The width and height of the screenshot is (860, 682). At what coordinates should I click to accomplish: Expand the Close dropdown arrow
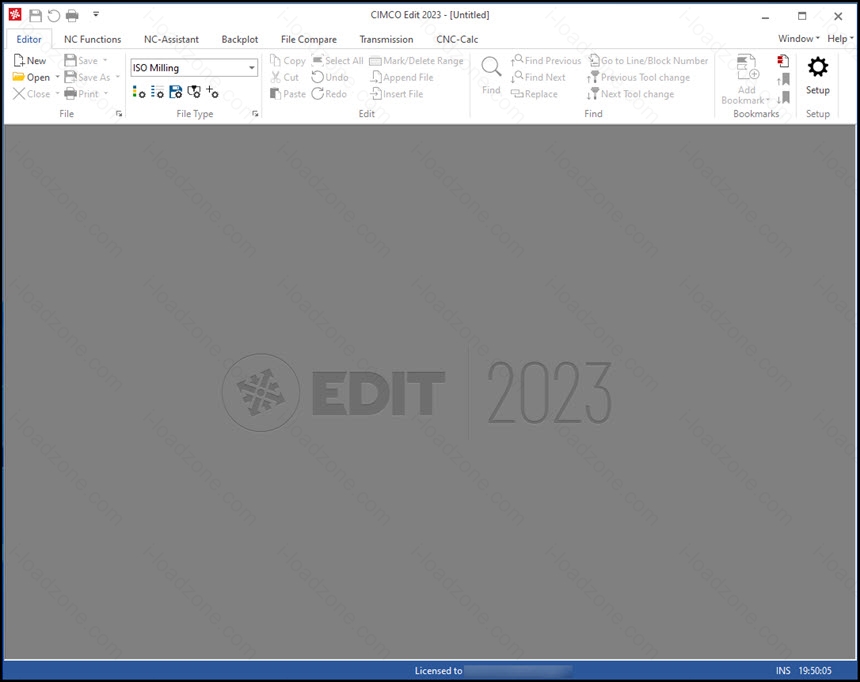(57, 93)
